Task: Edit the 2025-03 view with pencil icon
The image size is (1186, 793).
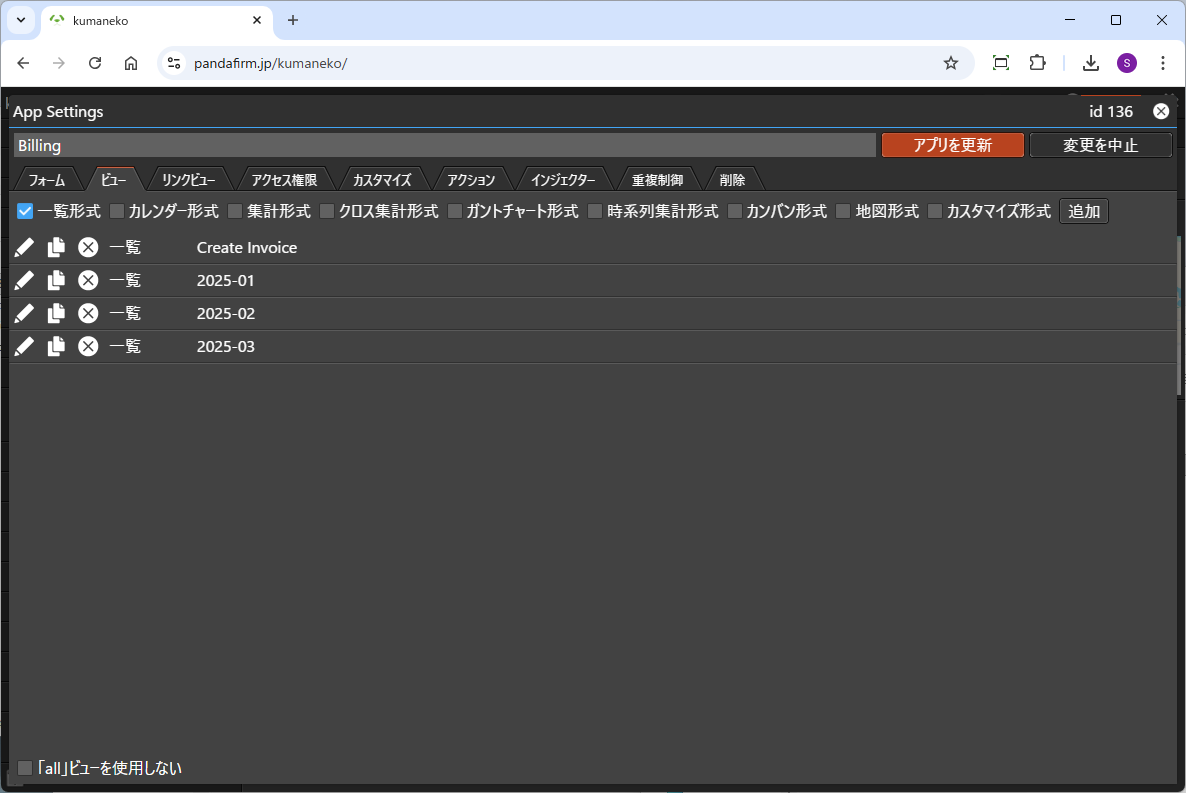Action: (x=25, y=347)
